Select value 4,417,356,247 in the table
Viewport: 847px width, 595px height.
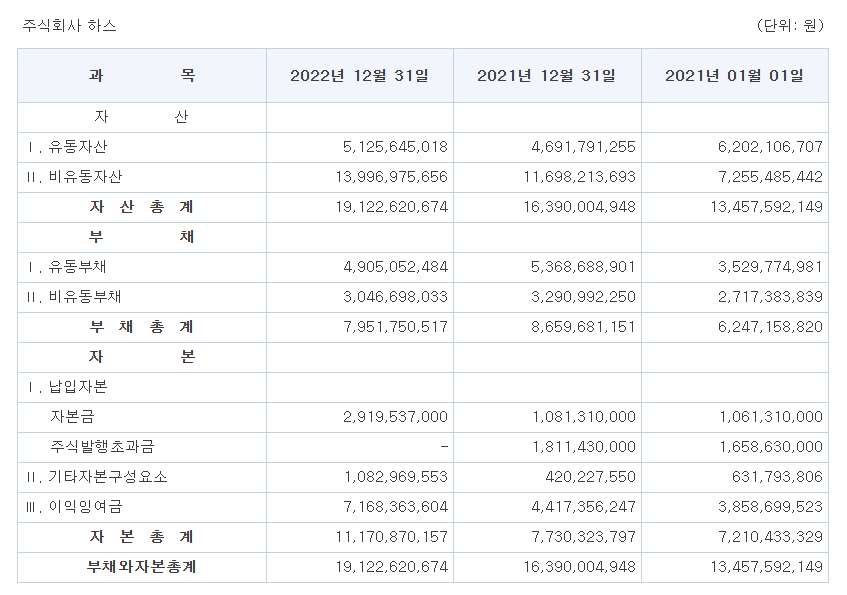click(x=583, y=507)
